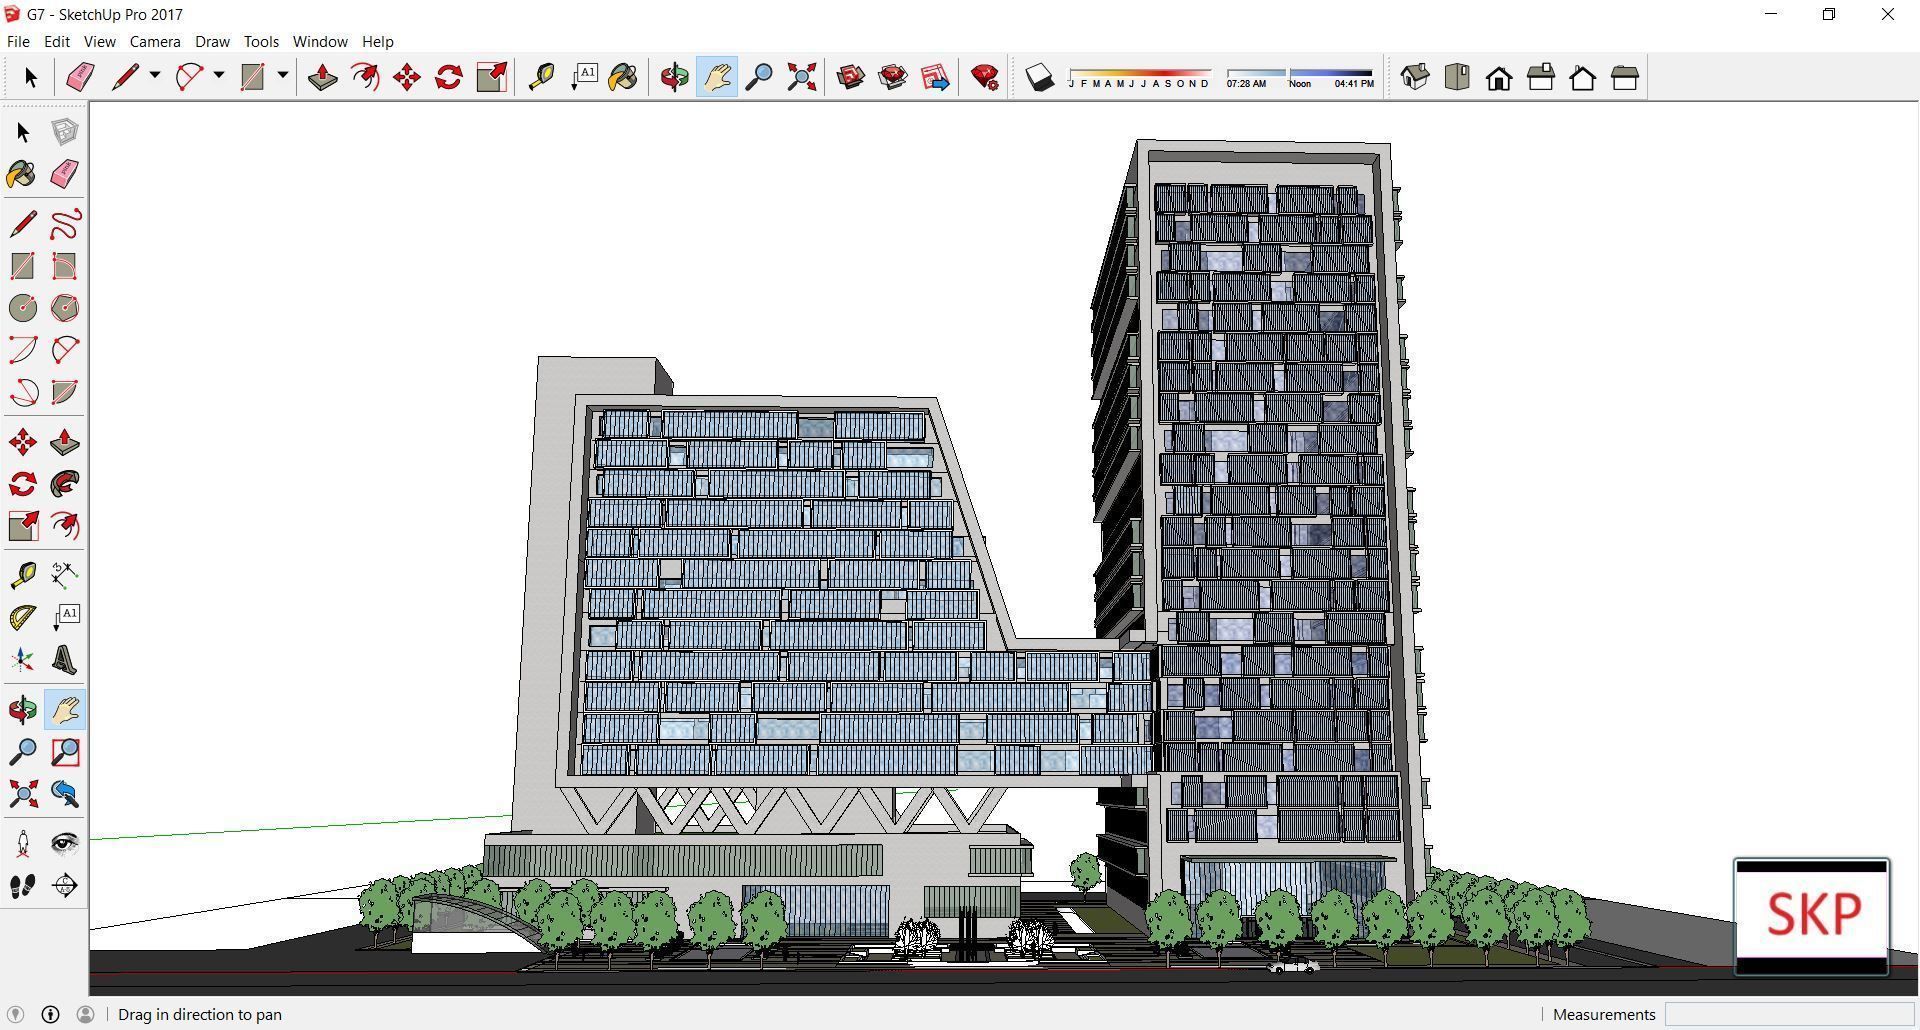1920x1030 pixels.
Task: Open 3D Warehouse get models icon
Action: [851, 77]
